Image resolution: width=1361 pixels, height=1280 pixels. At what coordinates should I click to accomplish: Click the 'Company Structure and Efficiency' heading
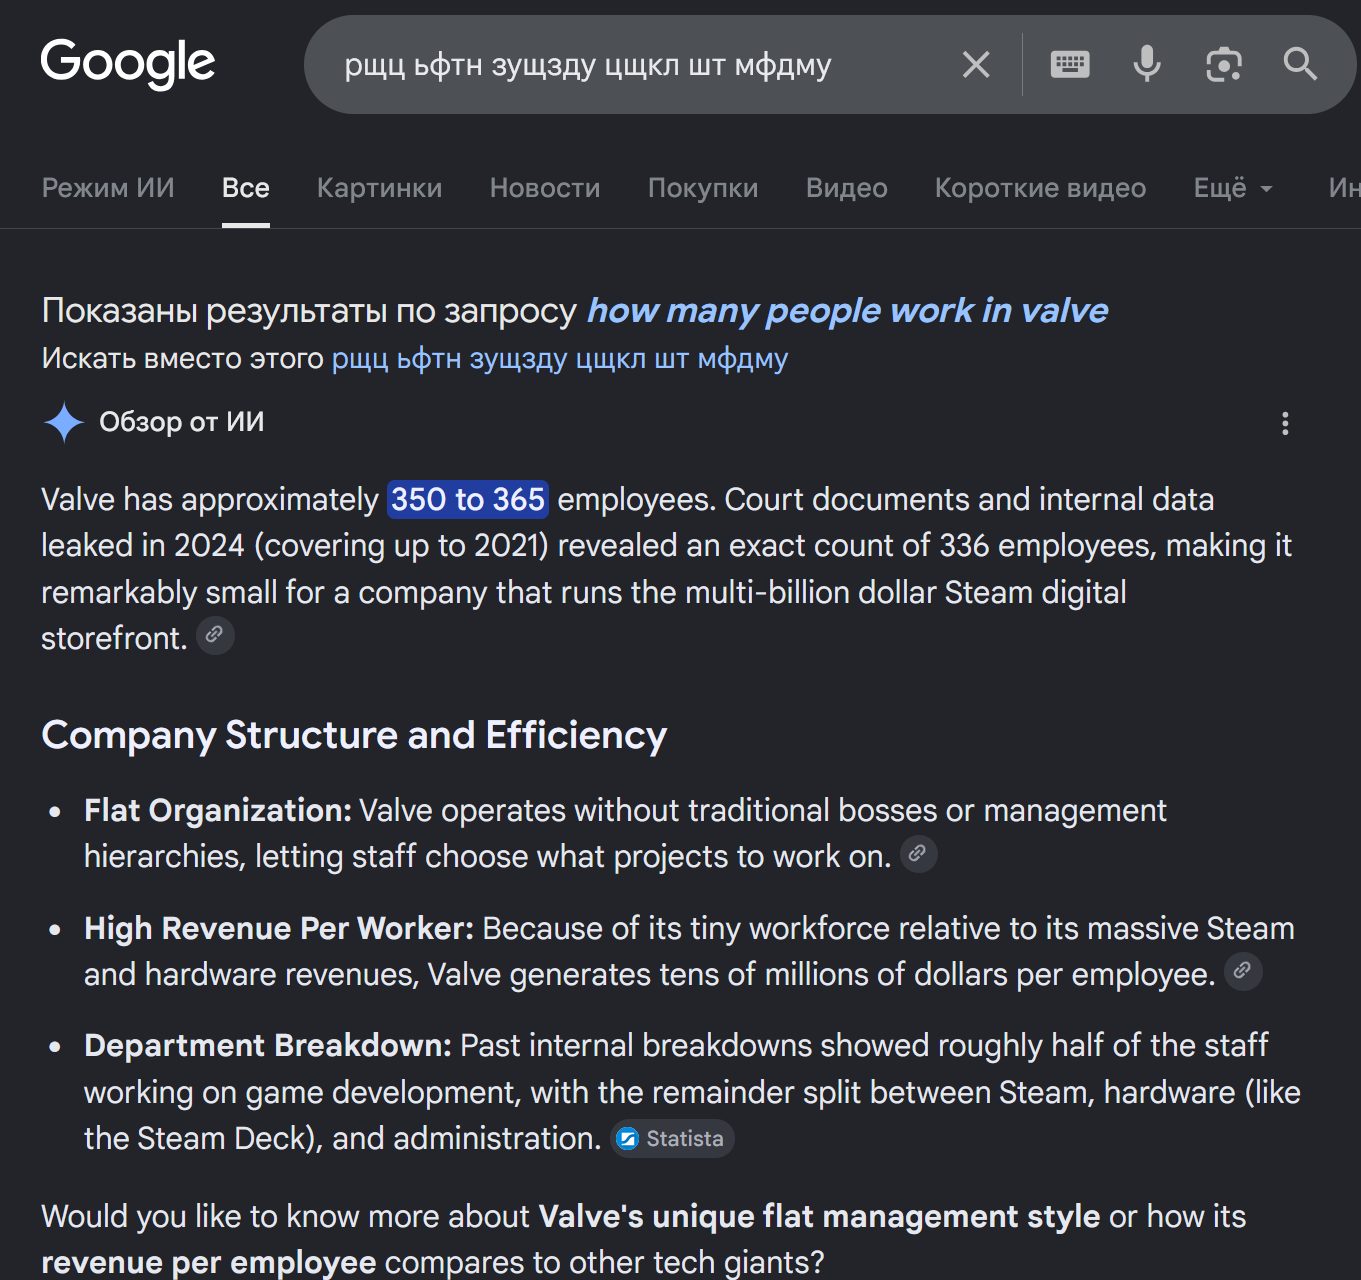[x=354, y=735]
